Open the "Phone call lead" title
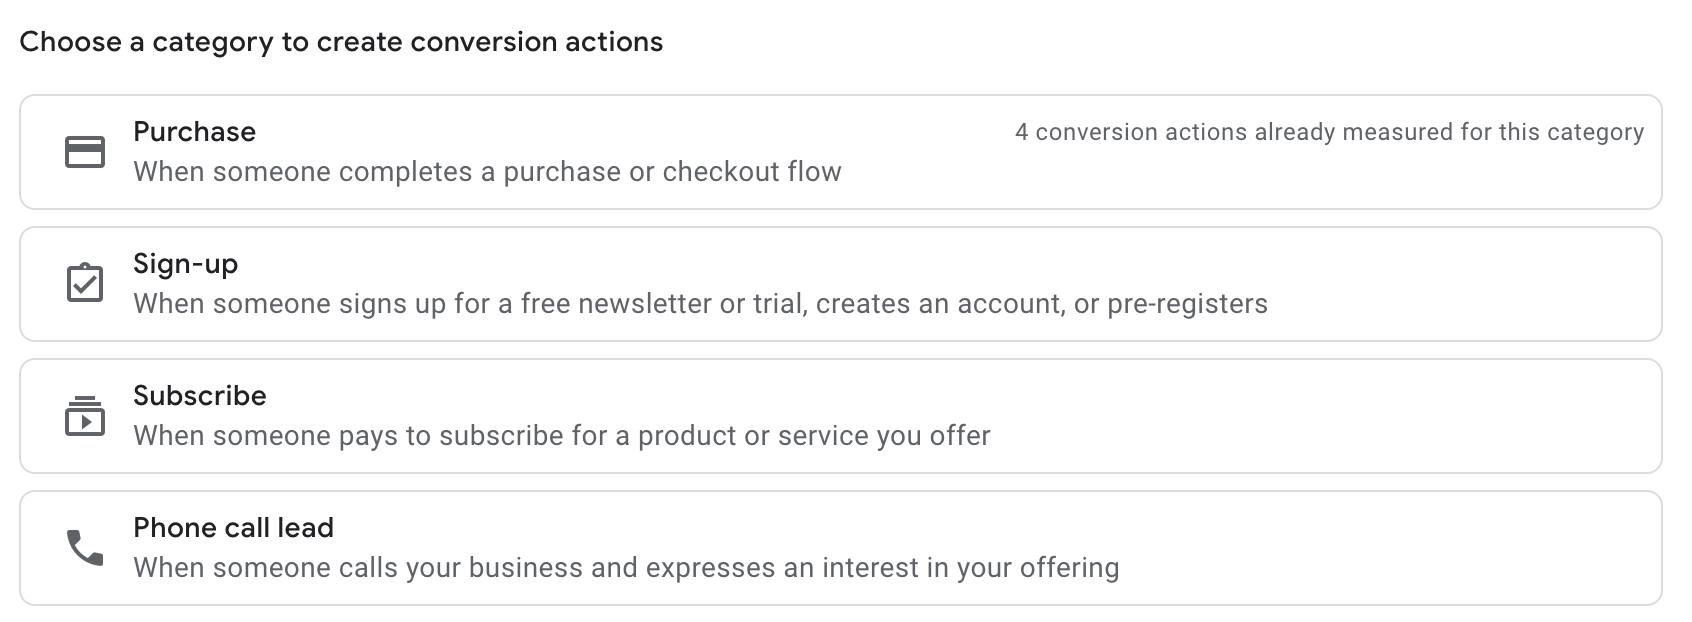 click(233, 528)
